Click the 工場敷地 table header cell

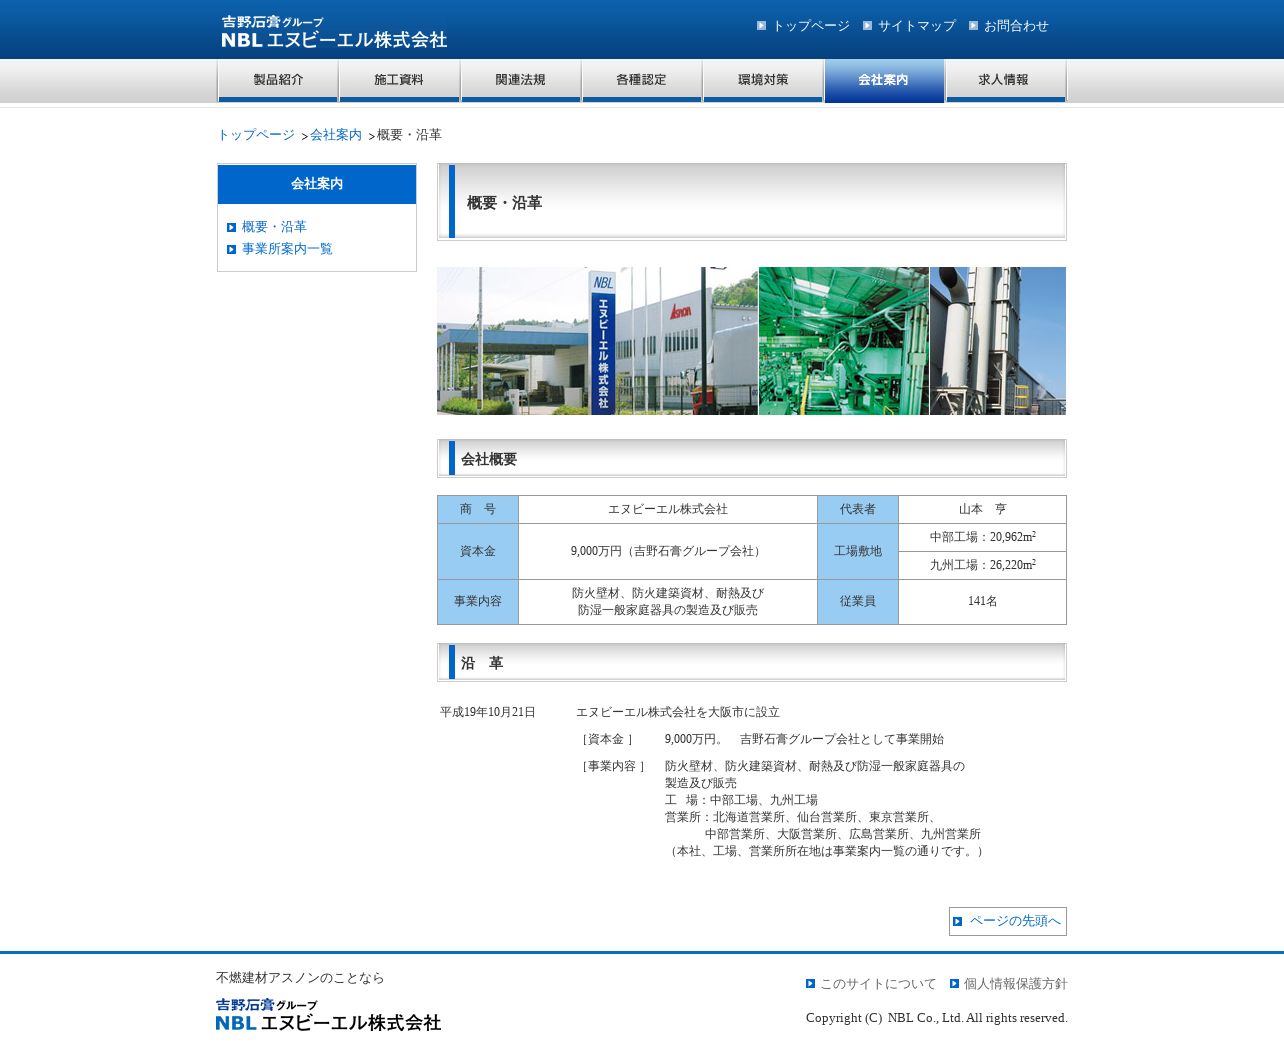point(858,552)
